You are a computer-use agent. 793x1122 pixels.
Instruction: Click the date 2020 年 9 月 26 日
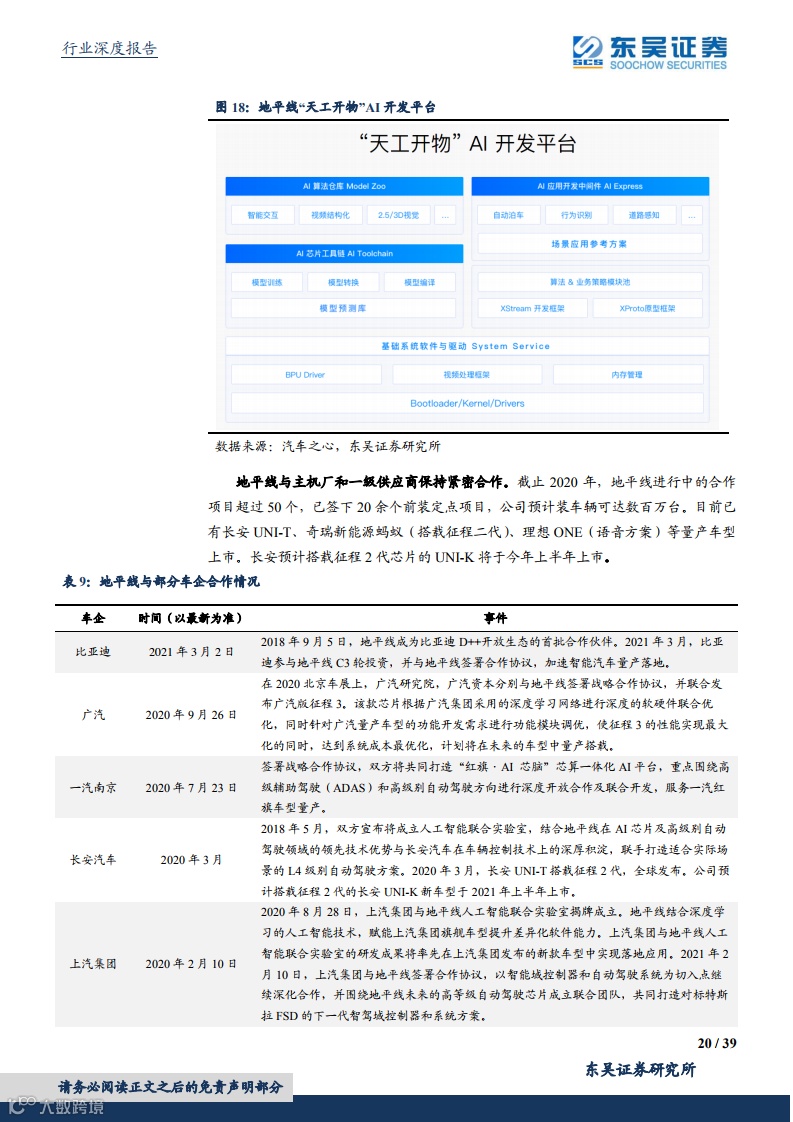click(191, 715)
